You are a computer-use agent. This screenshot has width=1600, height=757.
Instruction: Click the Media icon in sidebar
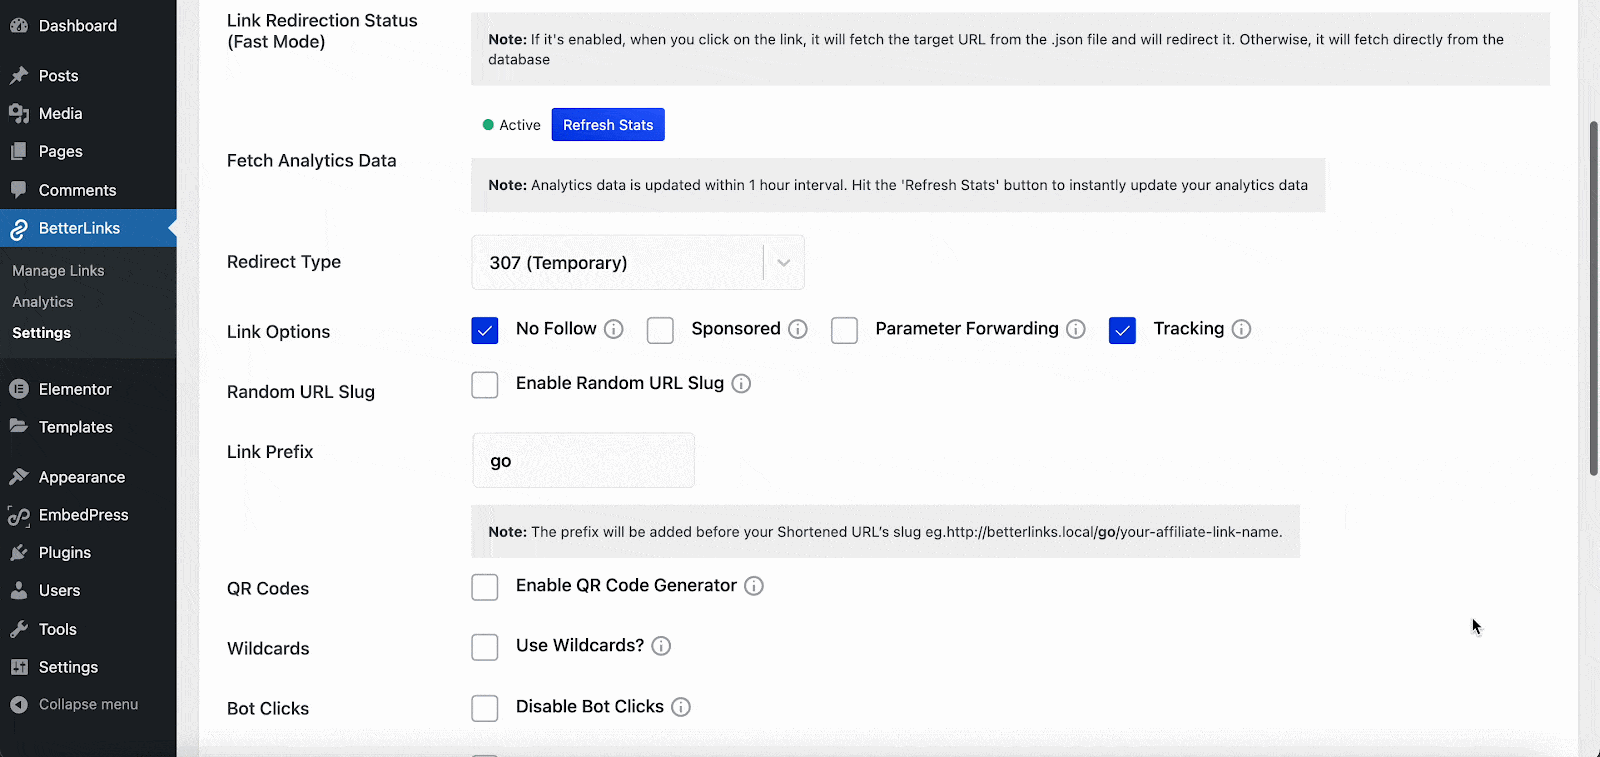click(x=19, y=114)
